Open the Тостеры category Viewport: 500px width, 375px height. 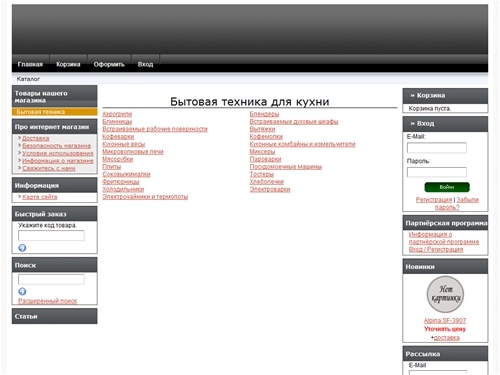262,174
